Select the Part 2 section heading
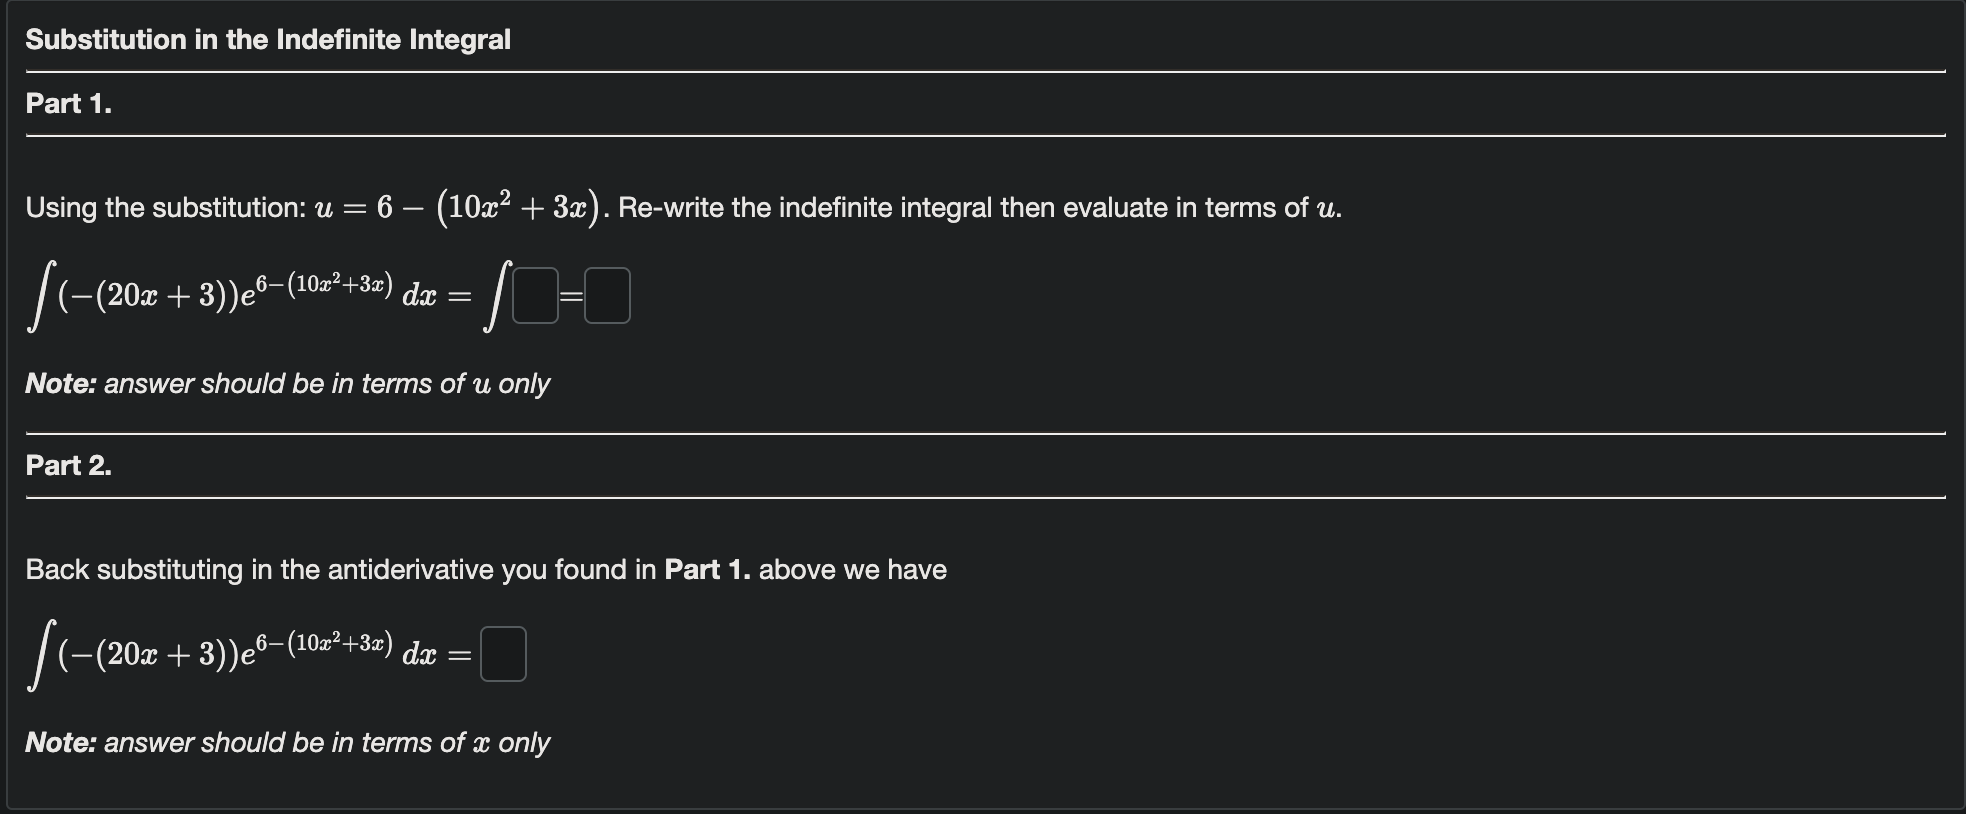1966x814 pixels. pos(68,464)
